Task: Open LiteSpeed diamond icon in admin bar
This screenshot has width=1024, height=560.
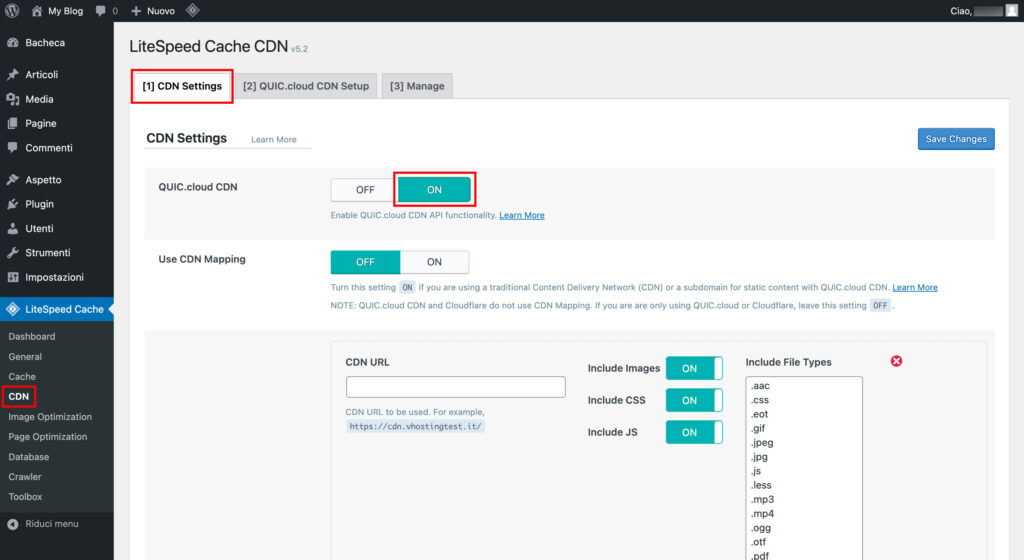Action: (192, 10)
